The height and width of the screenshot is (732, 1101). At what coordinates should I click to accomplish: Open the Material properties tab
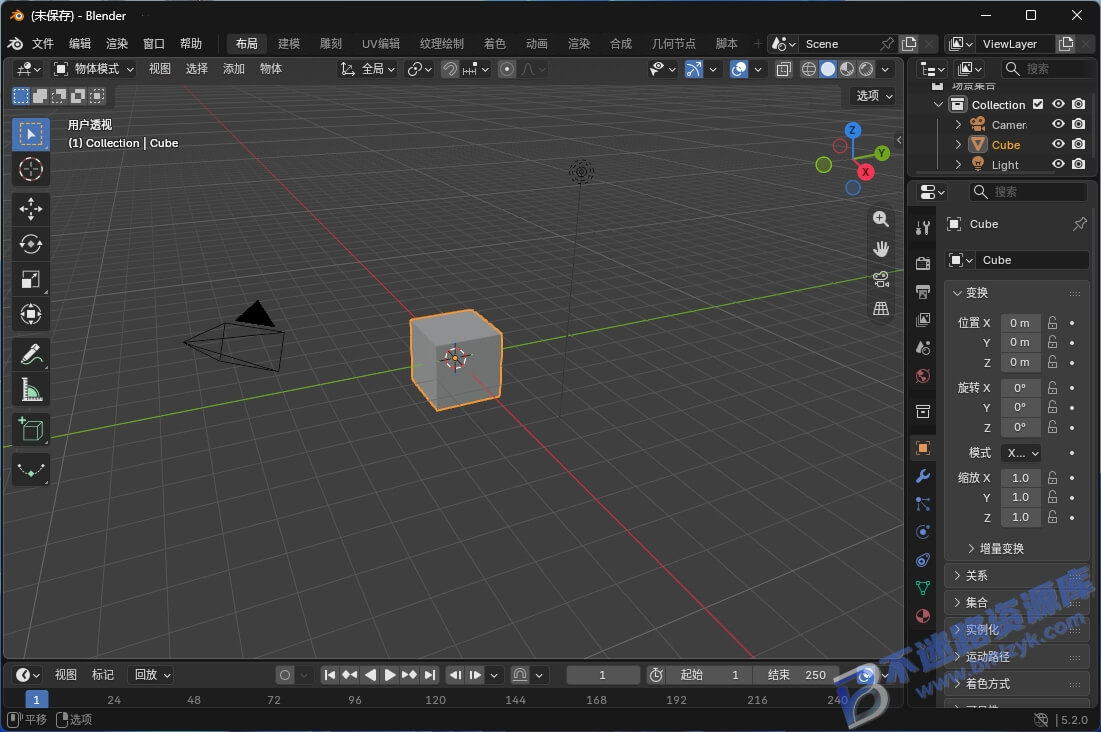tap(923, 616)
